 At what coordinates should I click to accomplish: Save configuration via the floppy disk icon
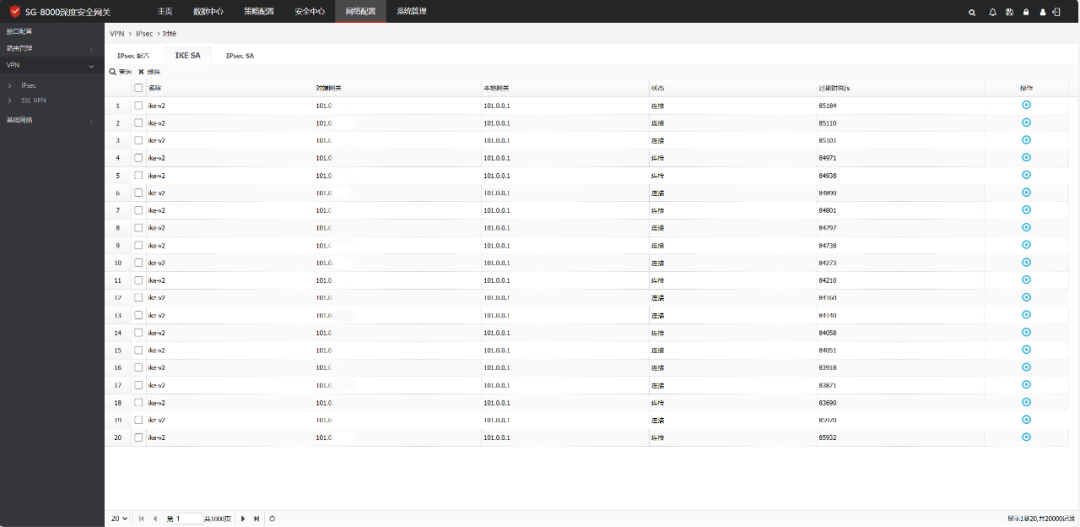1010,12
